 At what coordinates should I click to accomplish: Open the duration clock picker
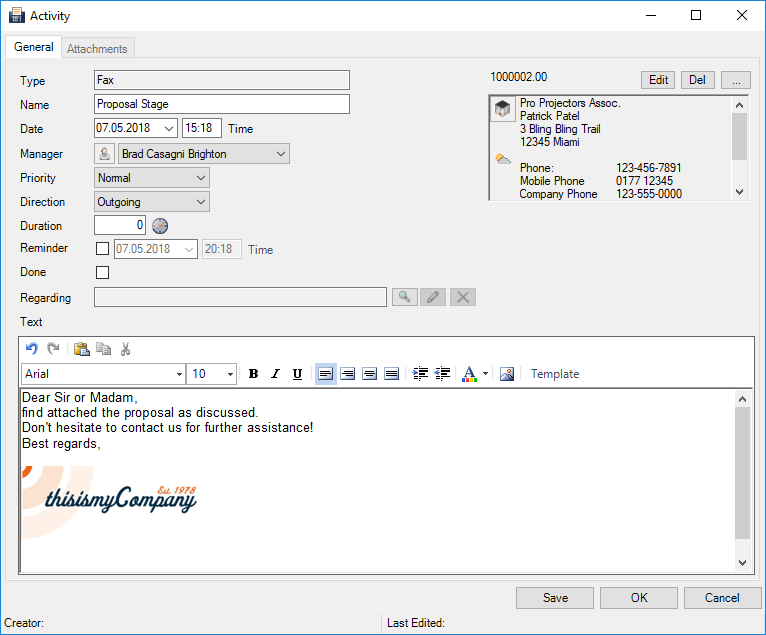(159, 226)
